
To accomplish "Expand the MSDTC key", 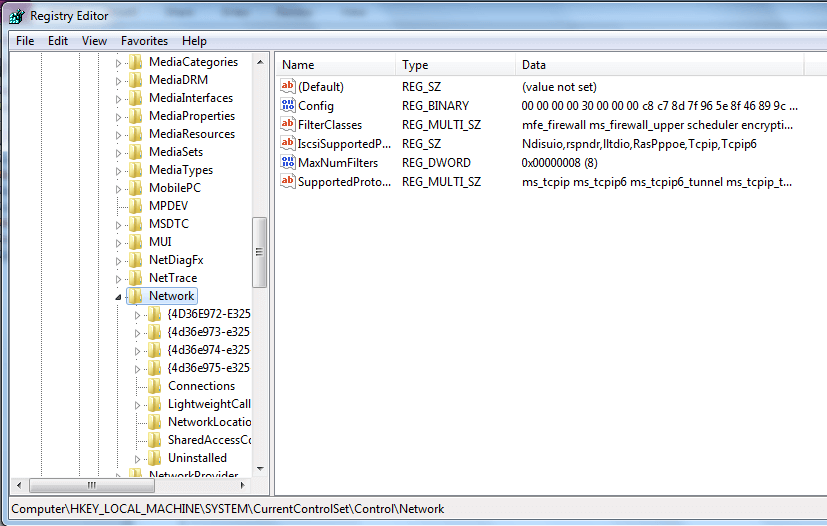I will point(118,225).
